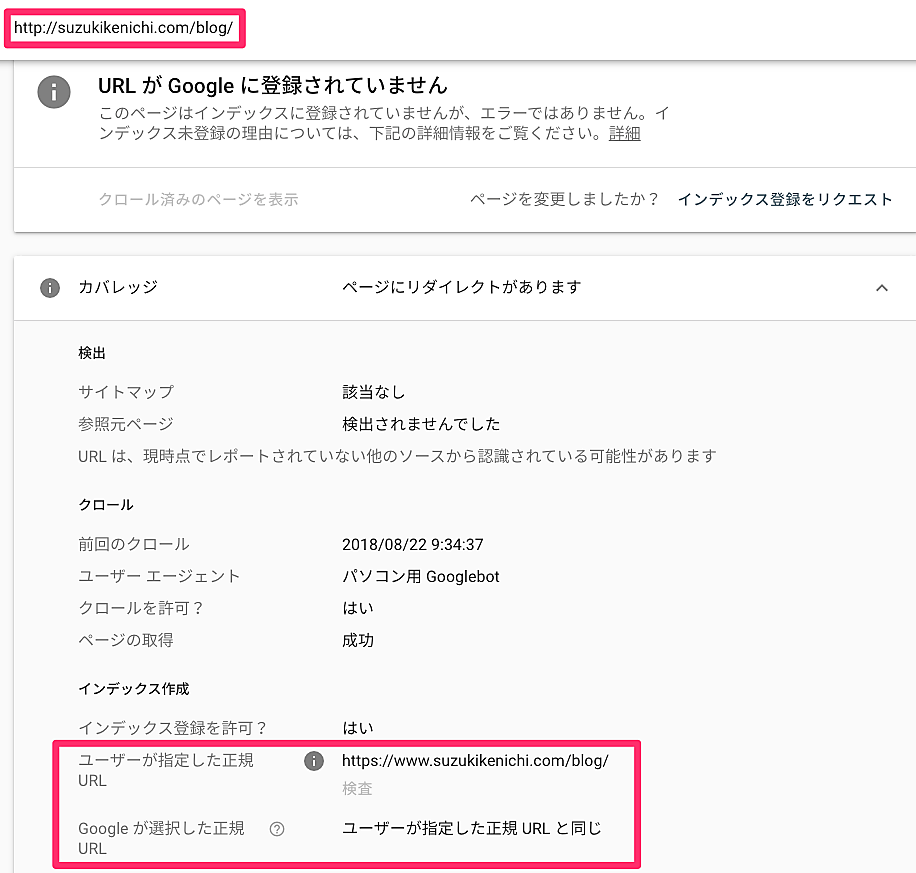Viewport: 916px width, 873px height.
Task: Click the text 'ページにリダイレクトがあります'
Action: (462, 287)
